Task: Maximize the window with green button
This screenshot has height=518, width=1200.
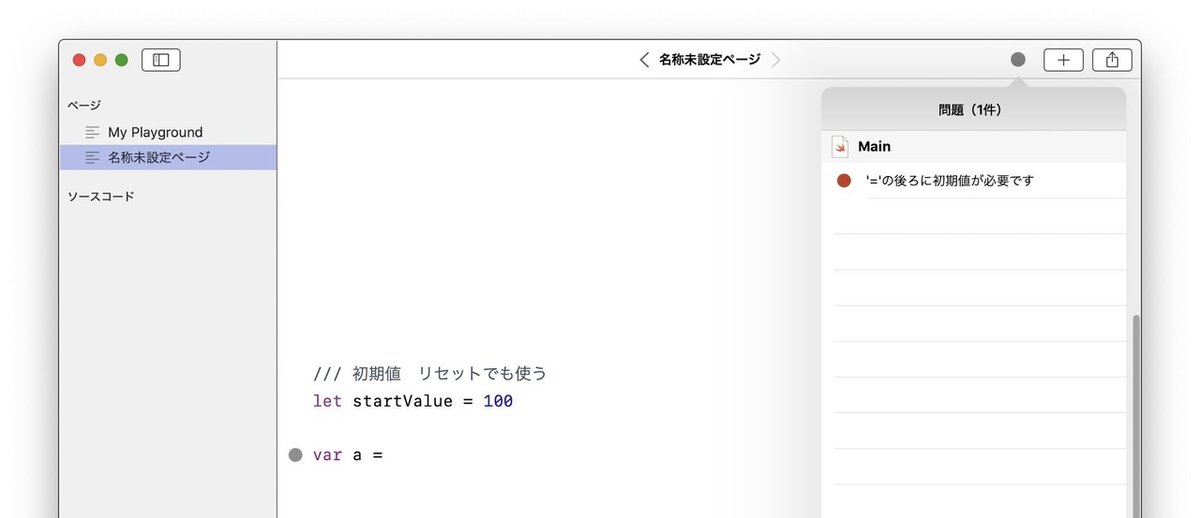Action: click(x=121, y=60)
